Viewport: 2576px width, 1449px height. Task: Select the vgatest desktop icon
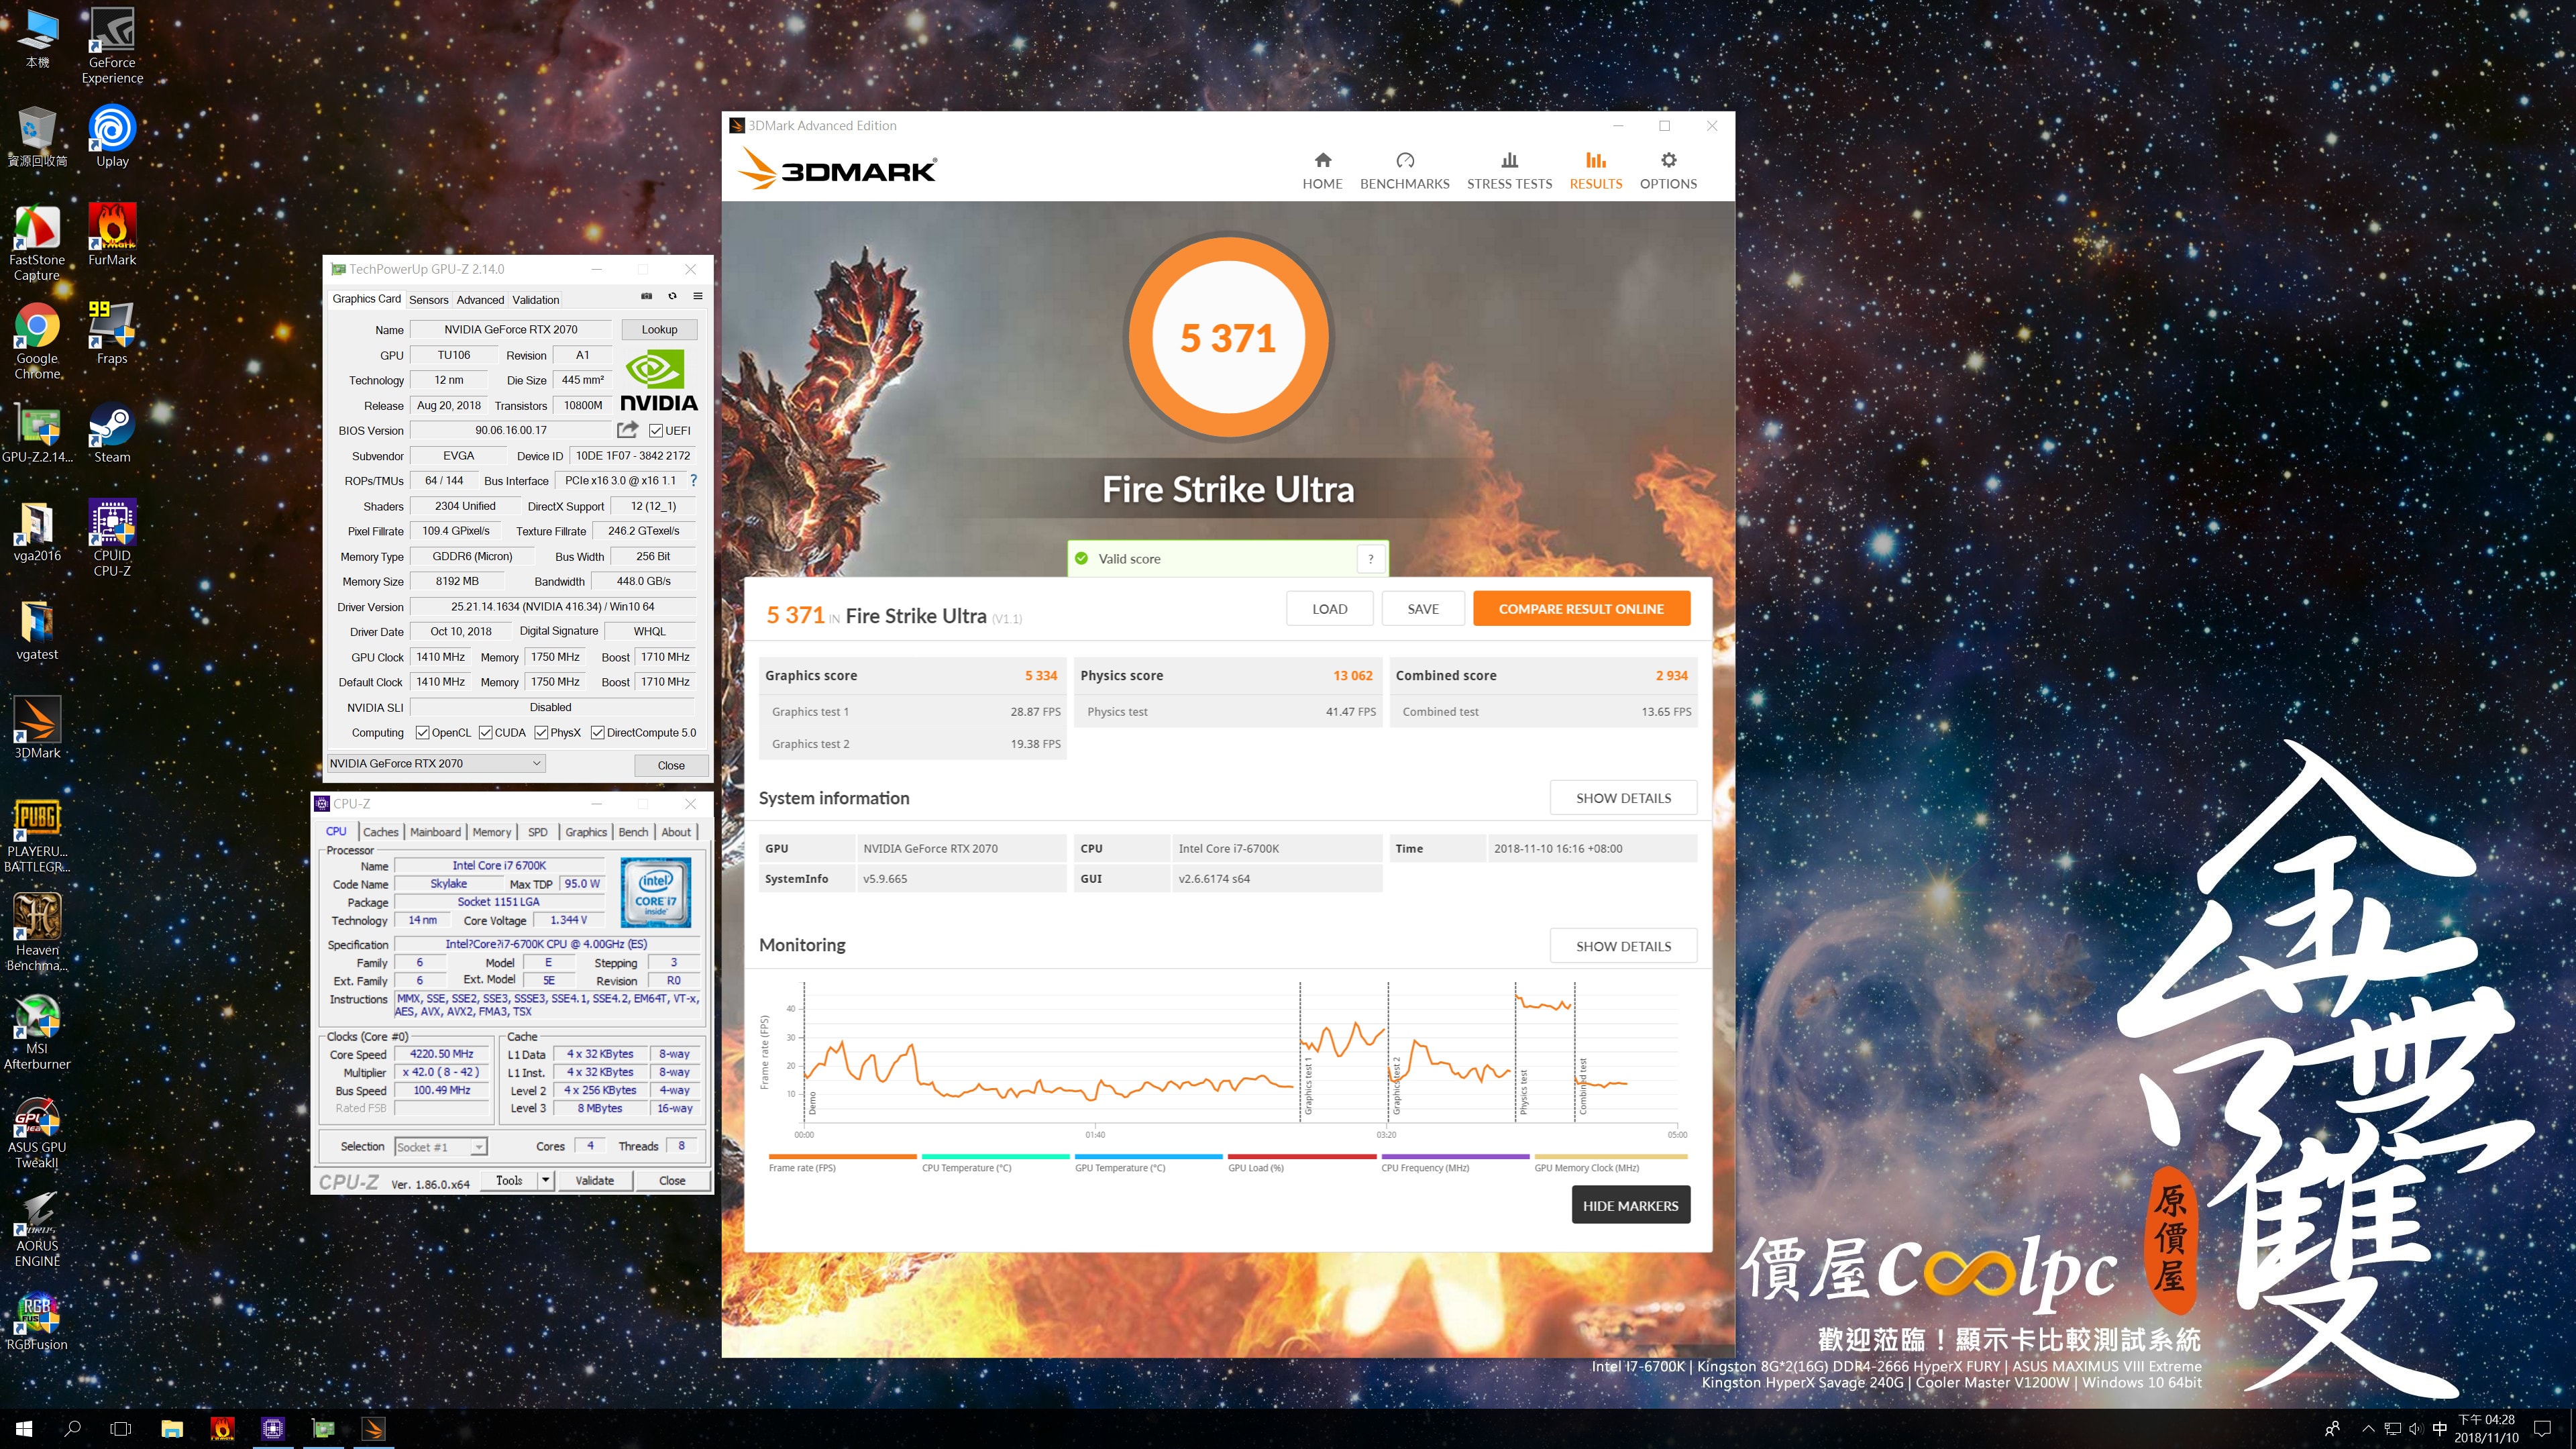[37, 630]
